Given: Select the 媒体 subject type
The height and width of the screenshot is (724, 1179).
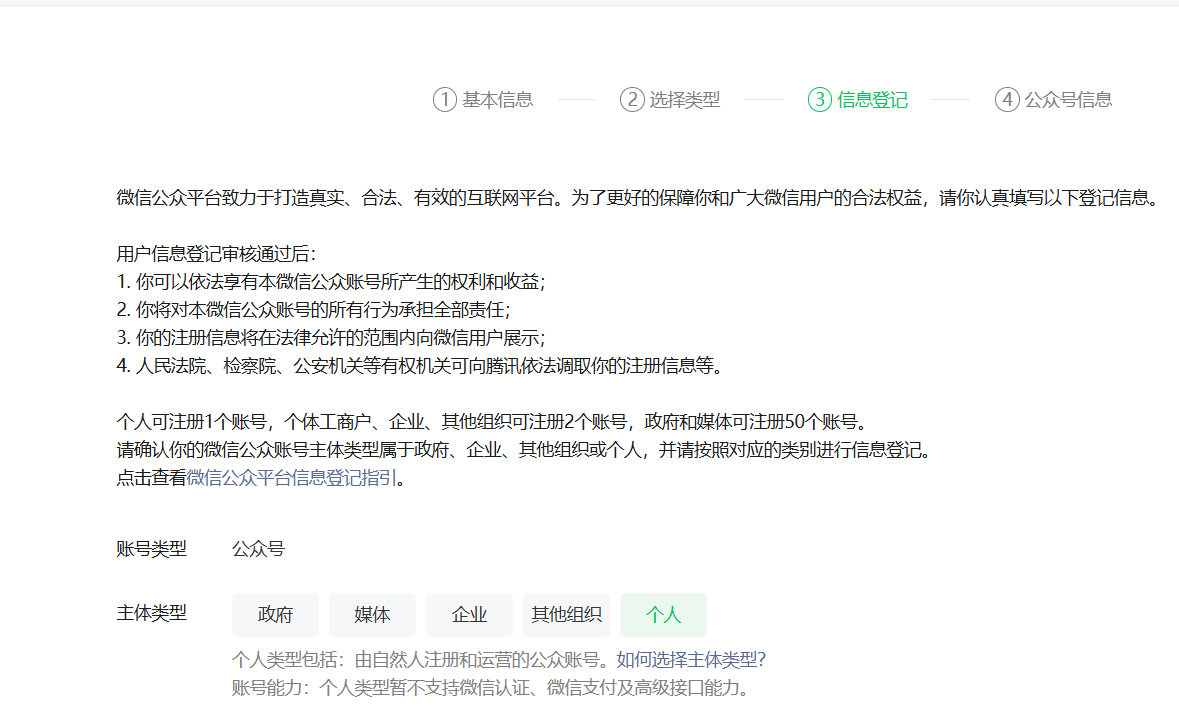Looking at the screenshot, I should coord(372,615).
